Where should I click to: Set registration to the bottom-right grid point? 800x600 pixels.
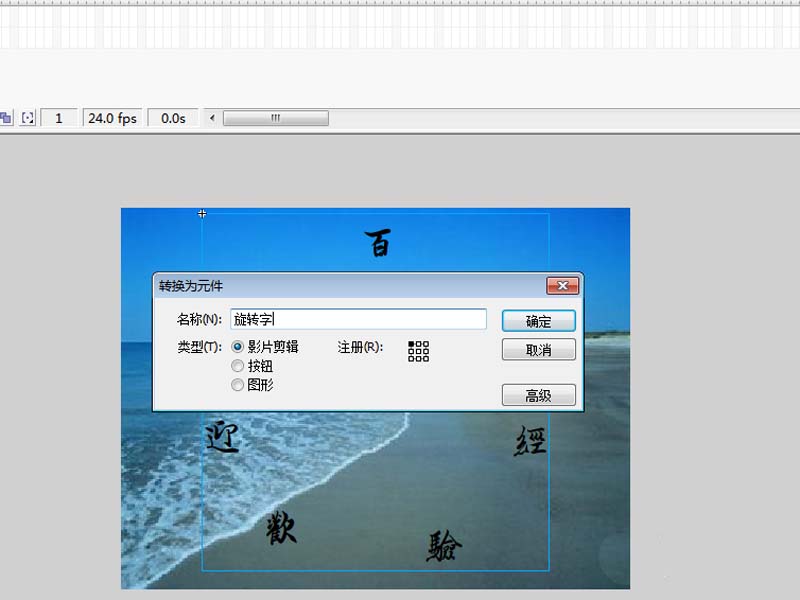(426, 359)
